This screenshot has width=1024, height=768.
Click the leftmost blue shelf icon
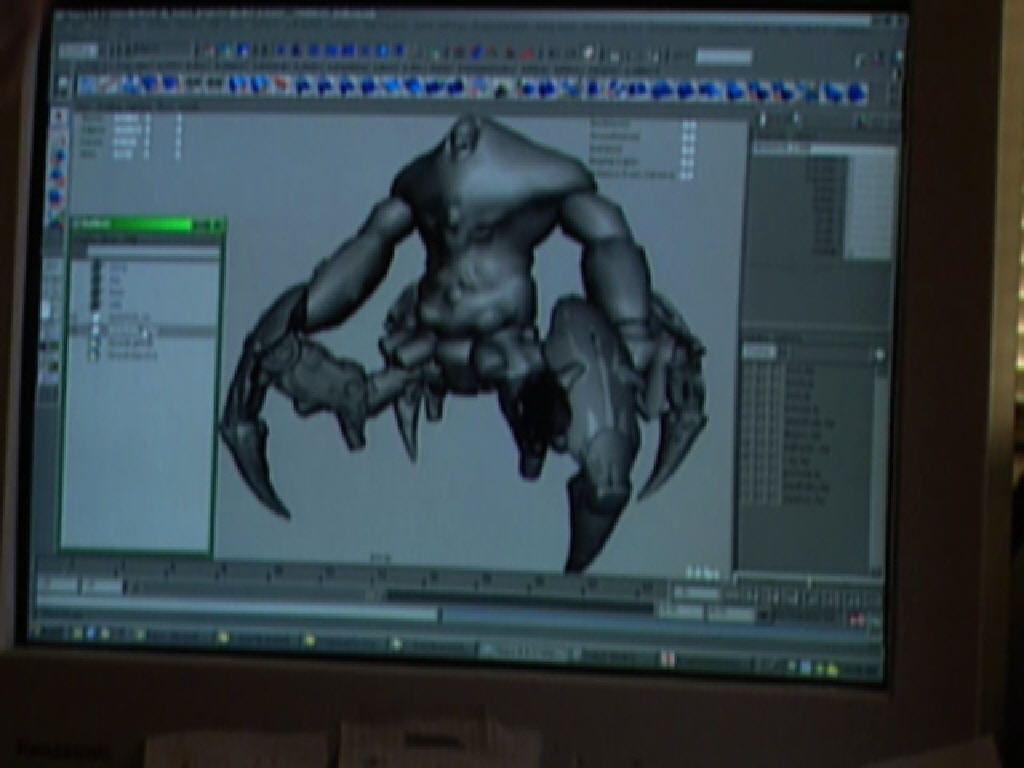click(88, 85)
